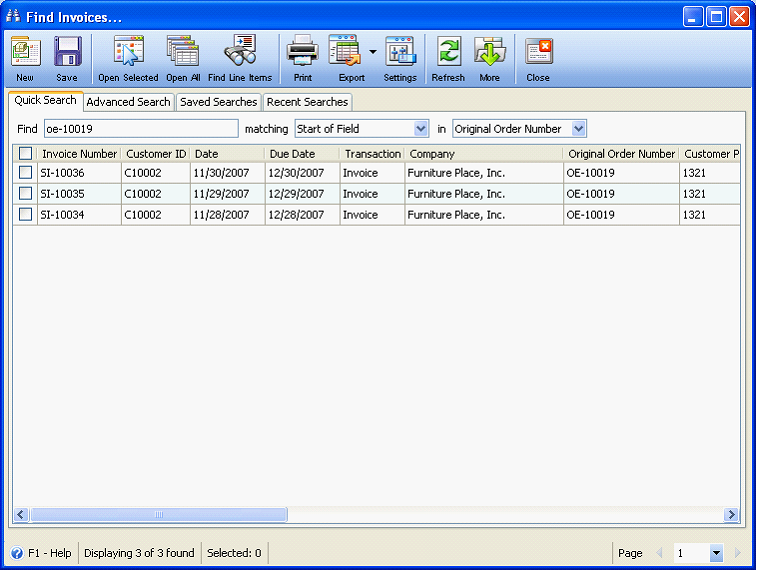
Task: Sort by Transaction column header
Action: [372, 153]
